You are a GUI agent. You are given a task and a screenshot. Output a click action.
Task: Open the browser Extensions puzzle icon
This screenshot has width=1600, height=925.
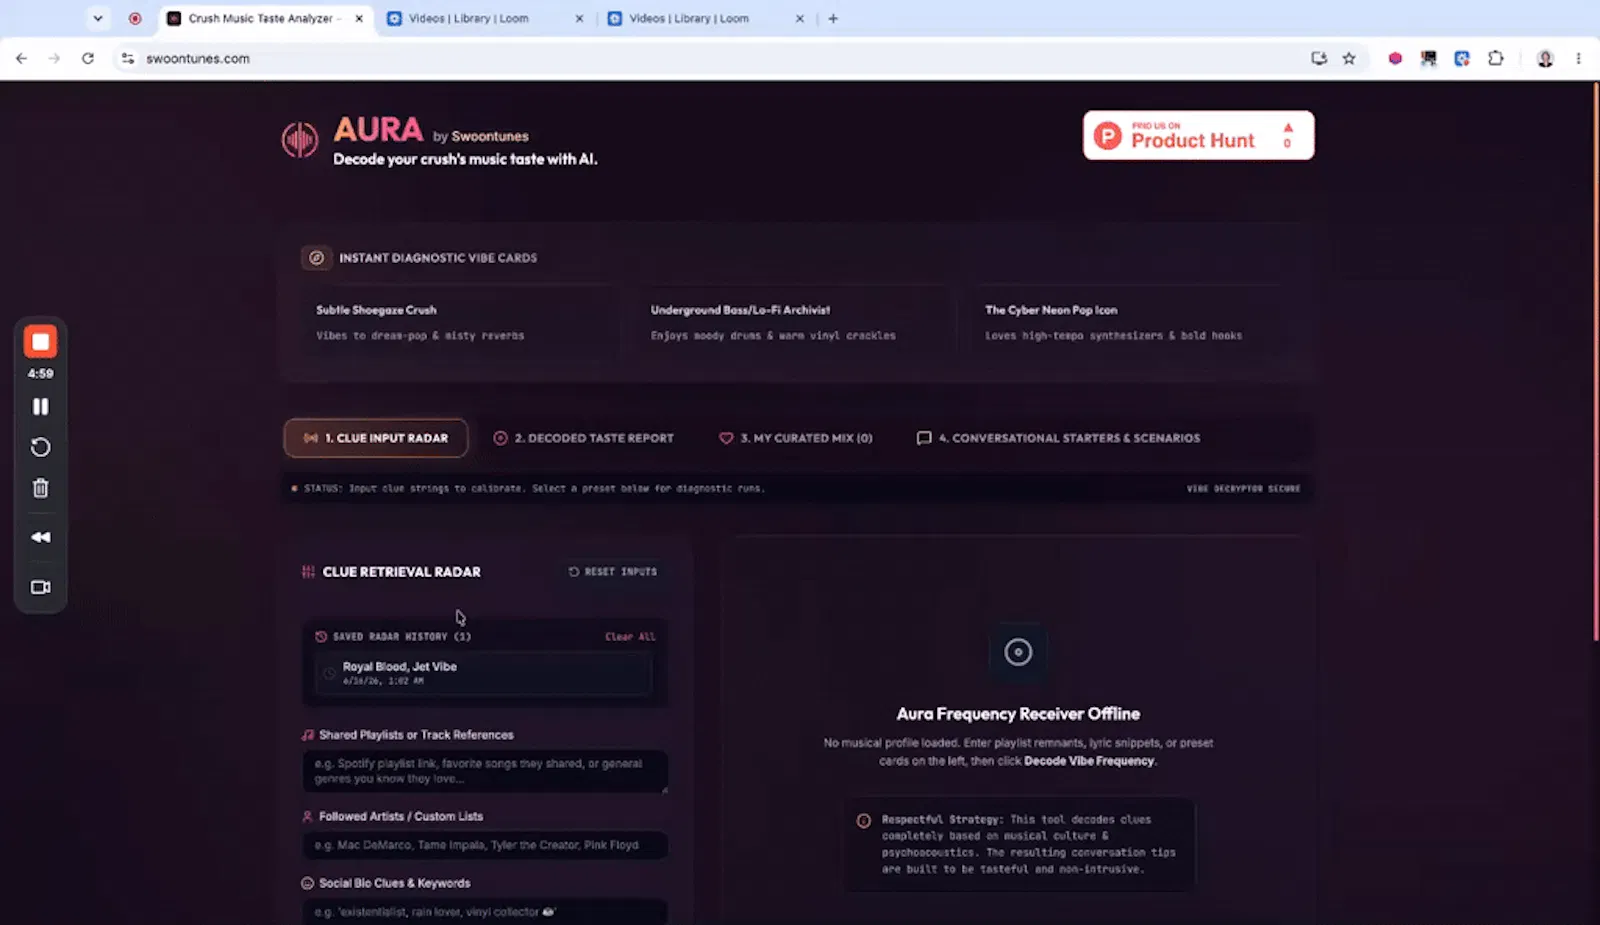pos(1496,58)
